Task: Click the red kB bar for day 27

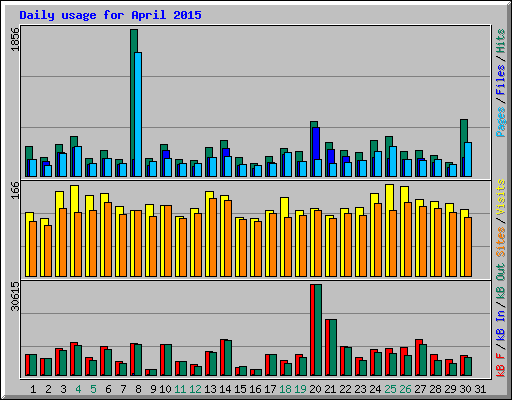Action: [418, 357]
